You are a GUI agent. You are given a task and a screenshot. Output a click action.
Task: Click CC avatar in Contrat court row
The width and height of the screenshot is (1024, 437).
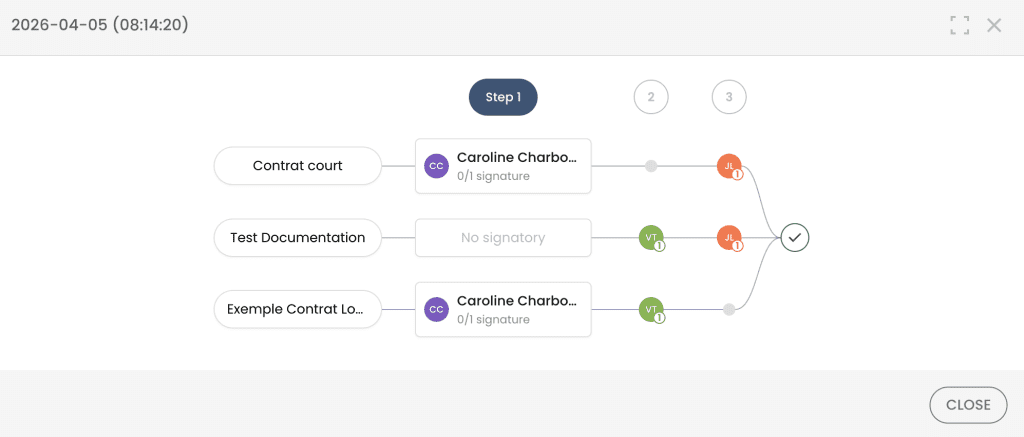point(436,166)
